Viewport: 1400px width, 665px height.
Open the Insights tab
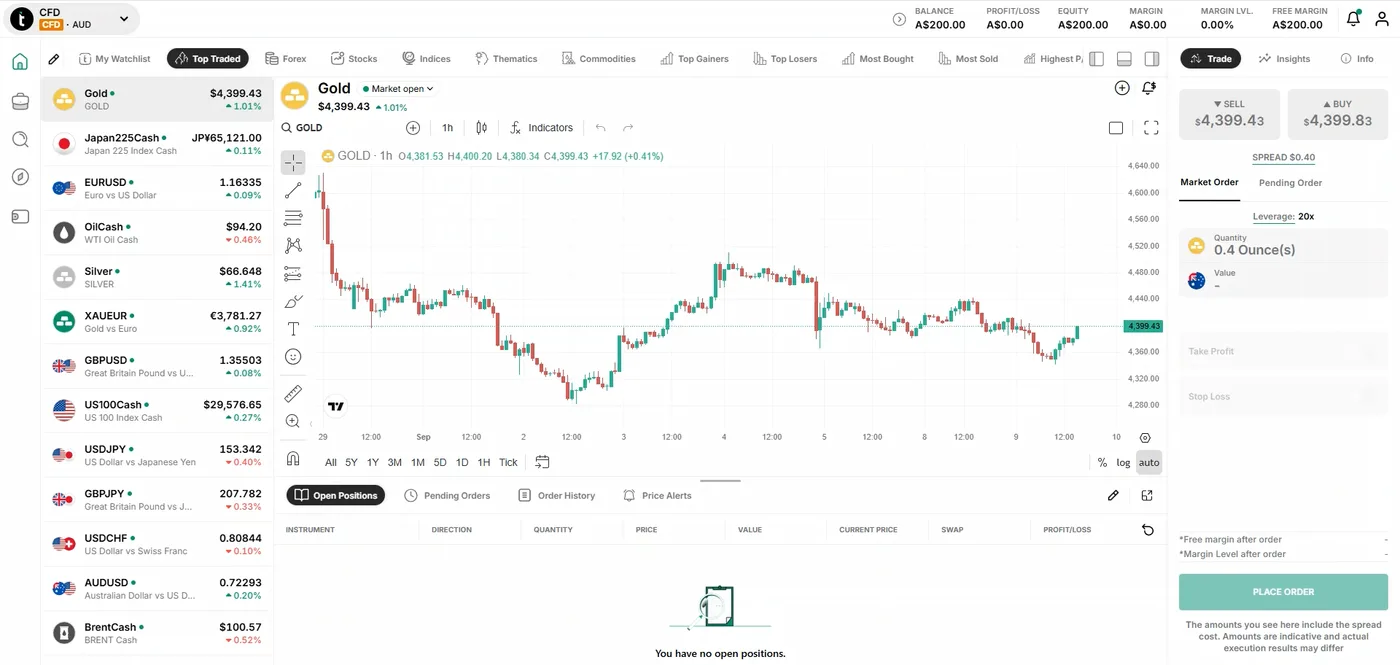click(1284, 59)
